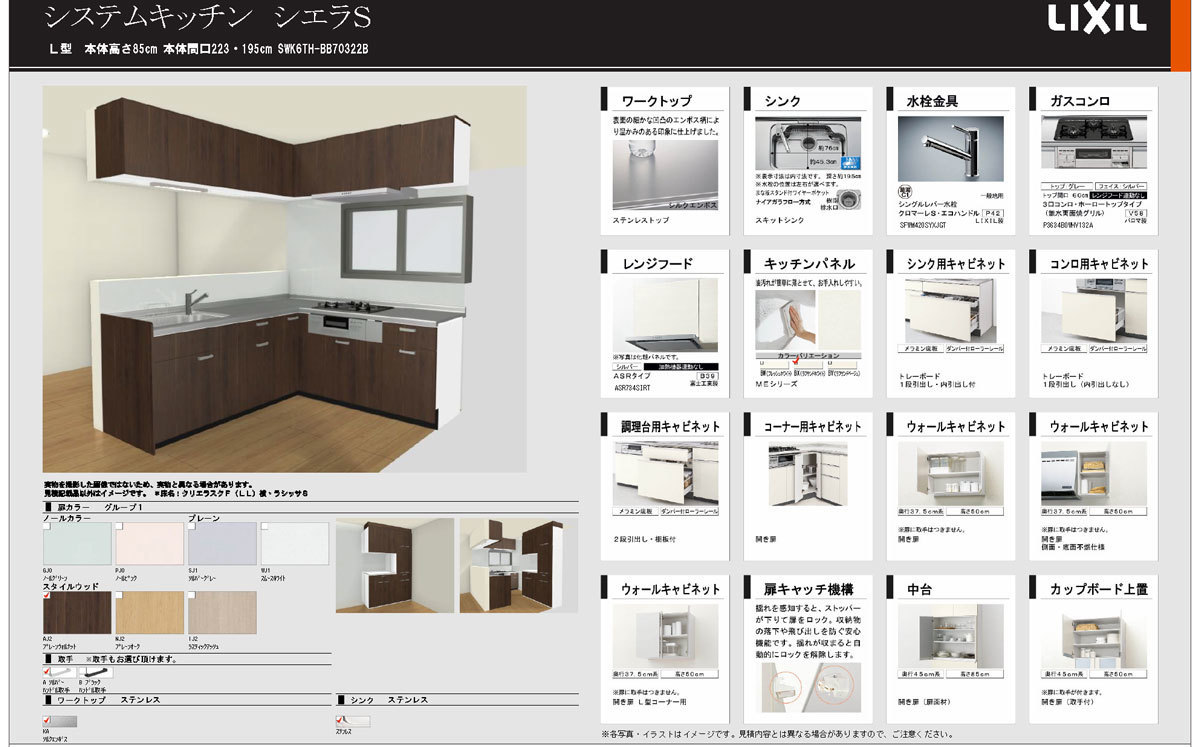Screen dimensions: 1200x747
Task: Click the V56 page tag on the stove card
Action: point(1135,214)
